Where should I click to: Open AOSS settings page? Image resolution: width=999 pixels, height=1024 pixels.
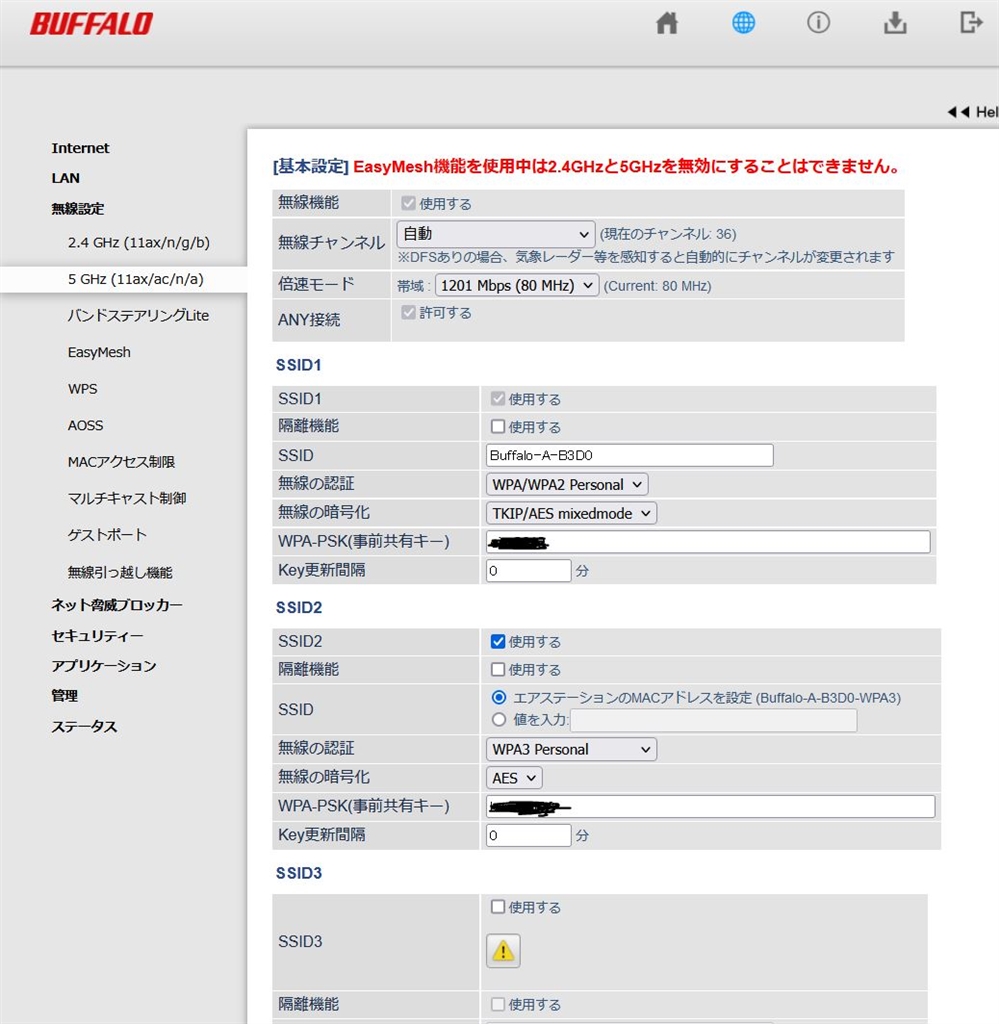pos(86,426)
